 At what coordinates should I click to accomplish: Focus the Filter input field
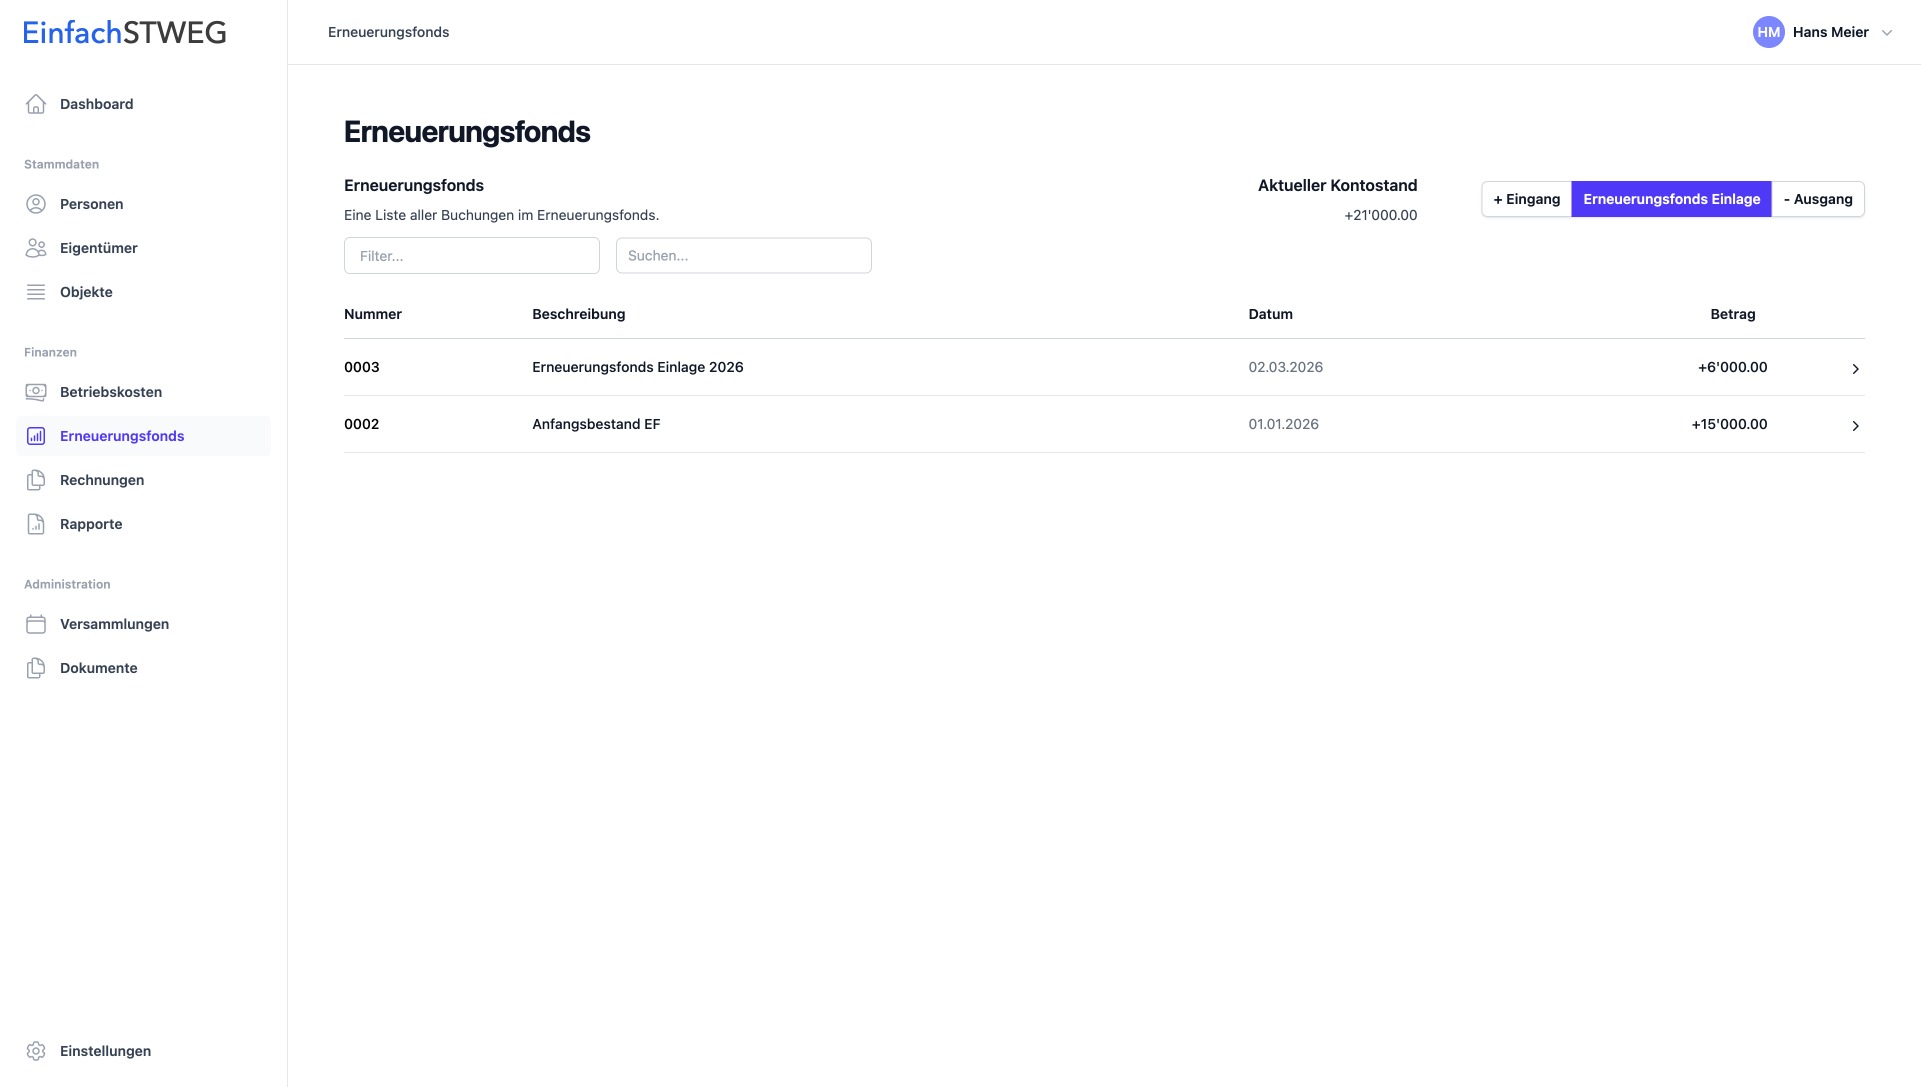click(x=471, y=256)
